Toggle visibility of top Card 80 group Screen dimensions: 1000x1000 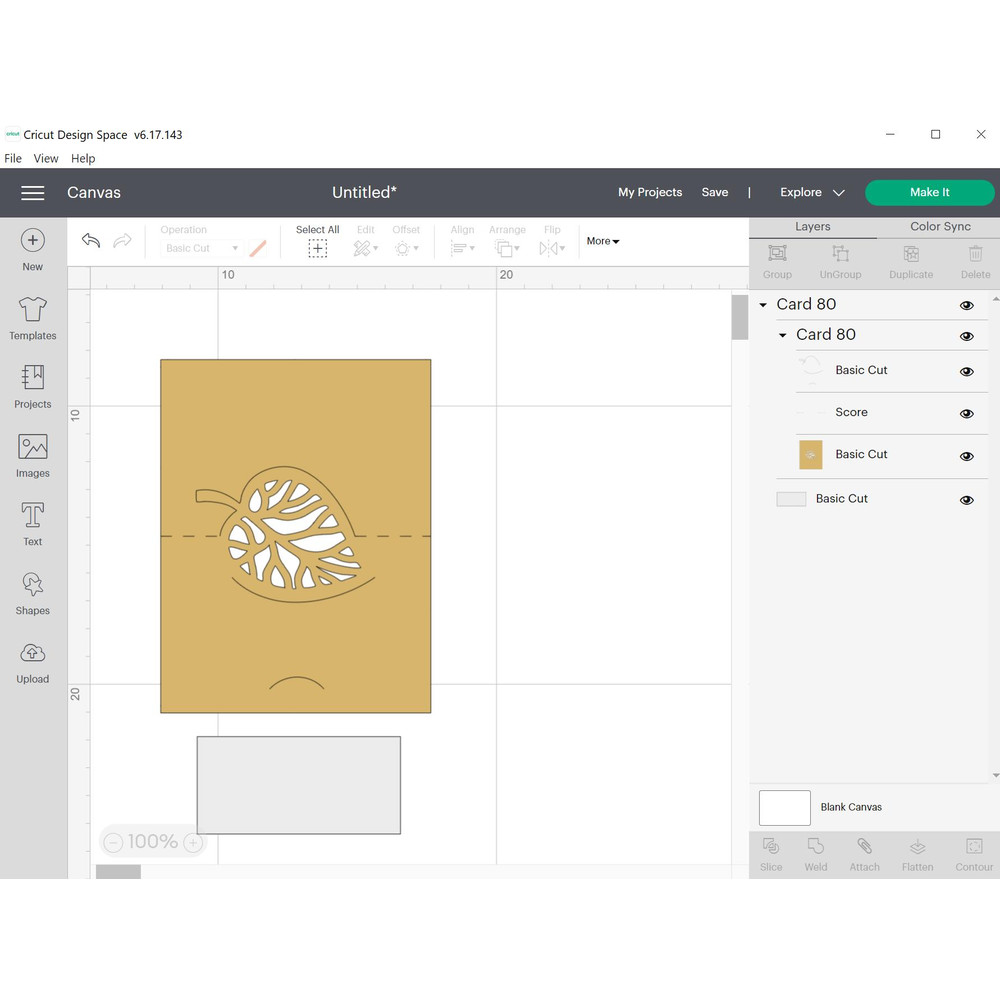966,306
